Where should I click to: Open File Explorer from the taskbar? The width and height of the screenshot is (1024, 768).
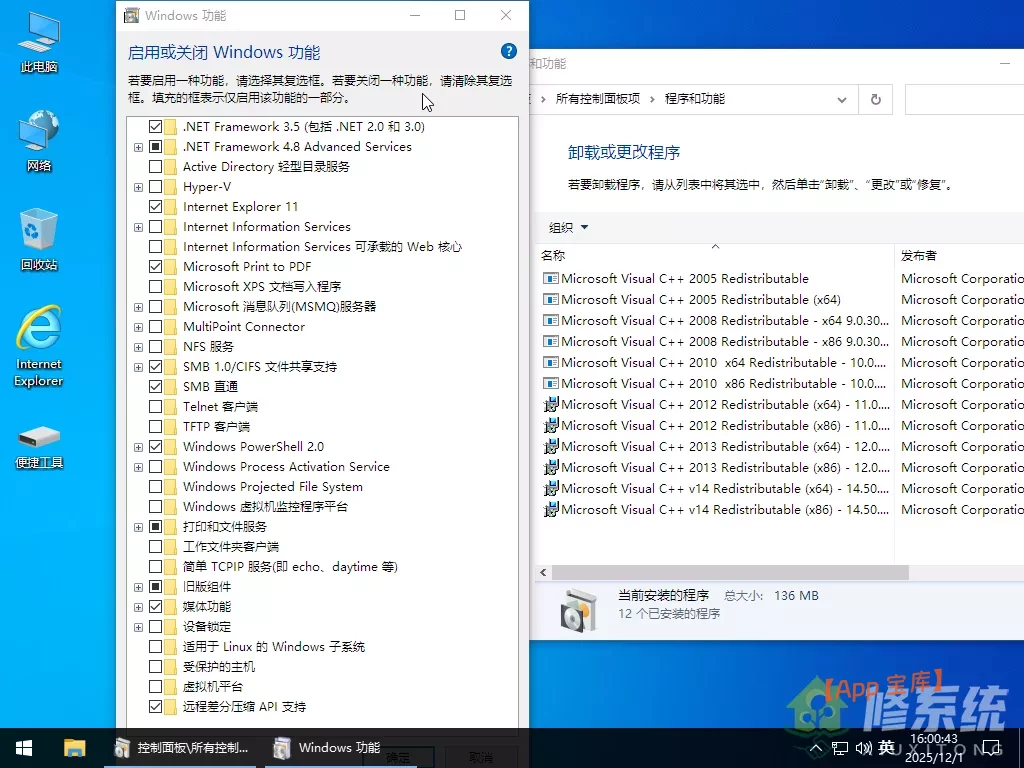[74, 747]
